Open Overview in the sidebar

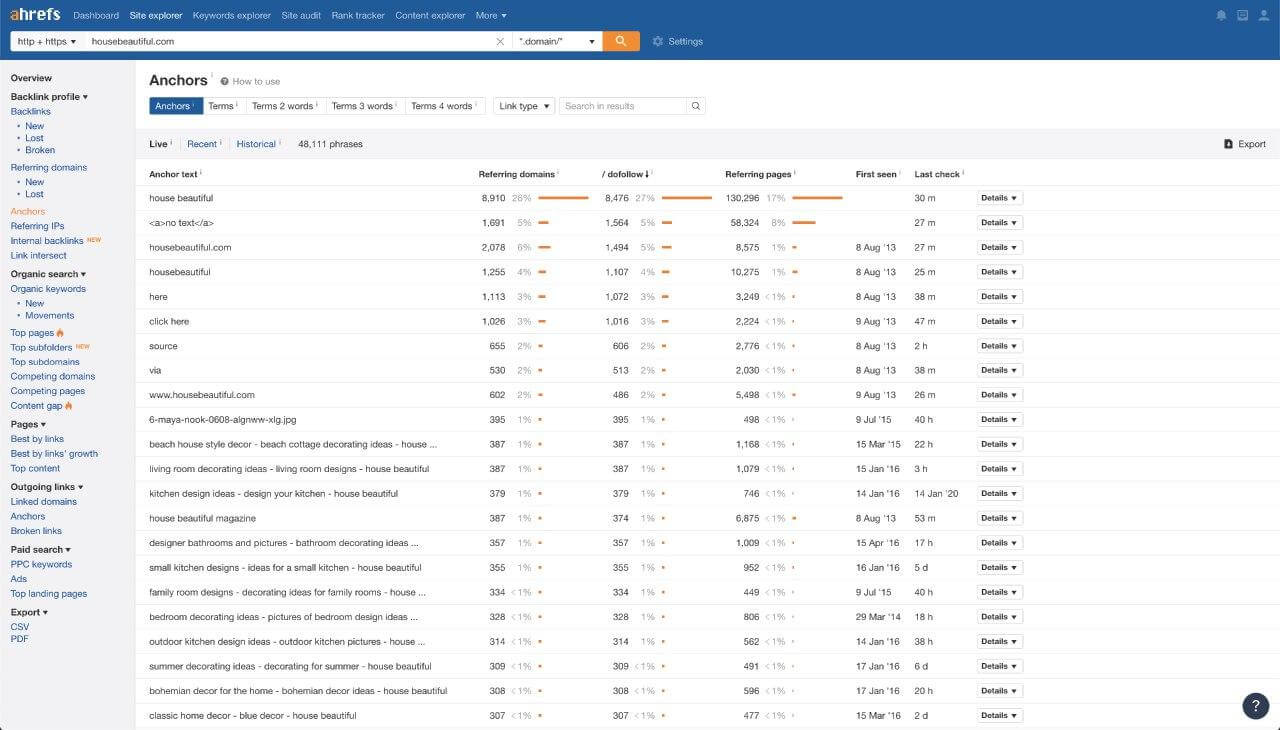coord(31,78)
